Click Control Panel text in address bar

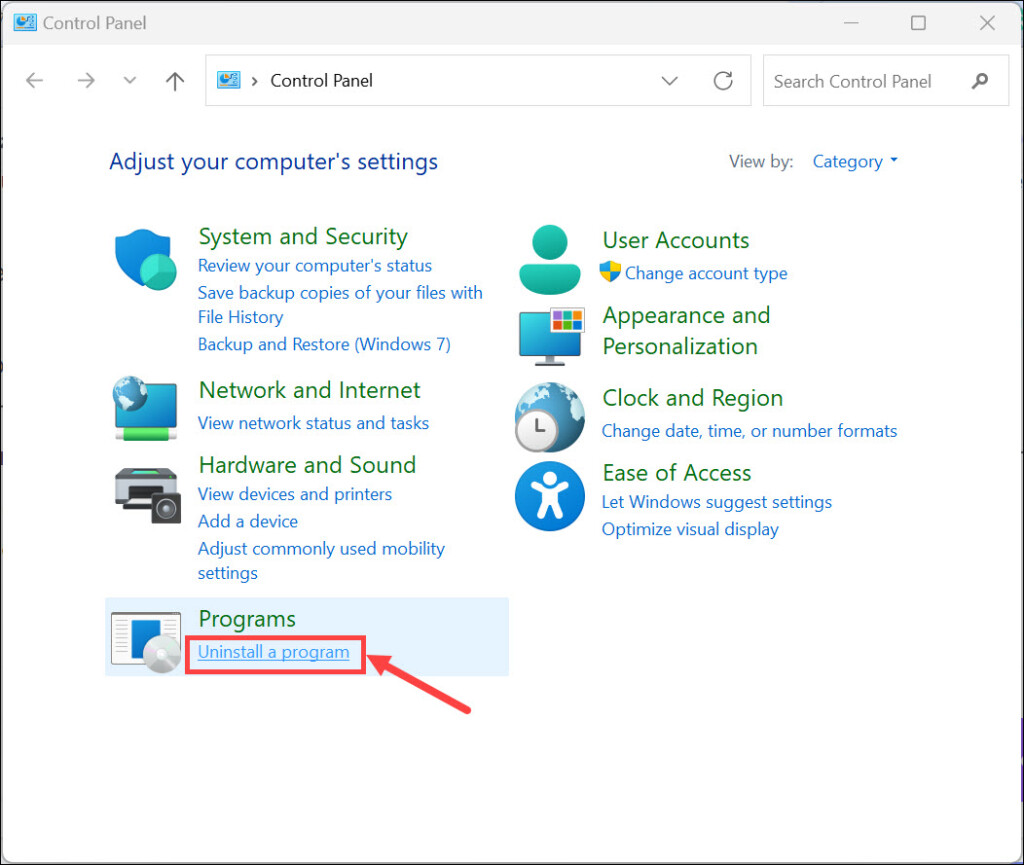pos(322,81)
